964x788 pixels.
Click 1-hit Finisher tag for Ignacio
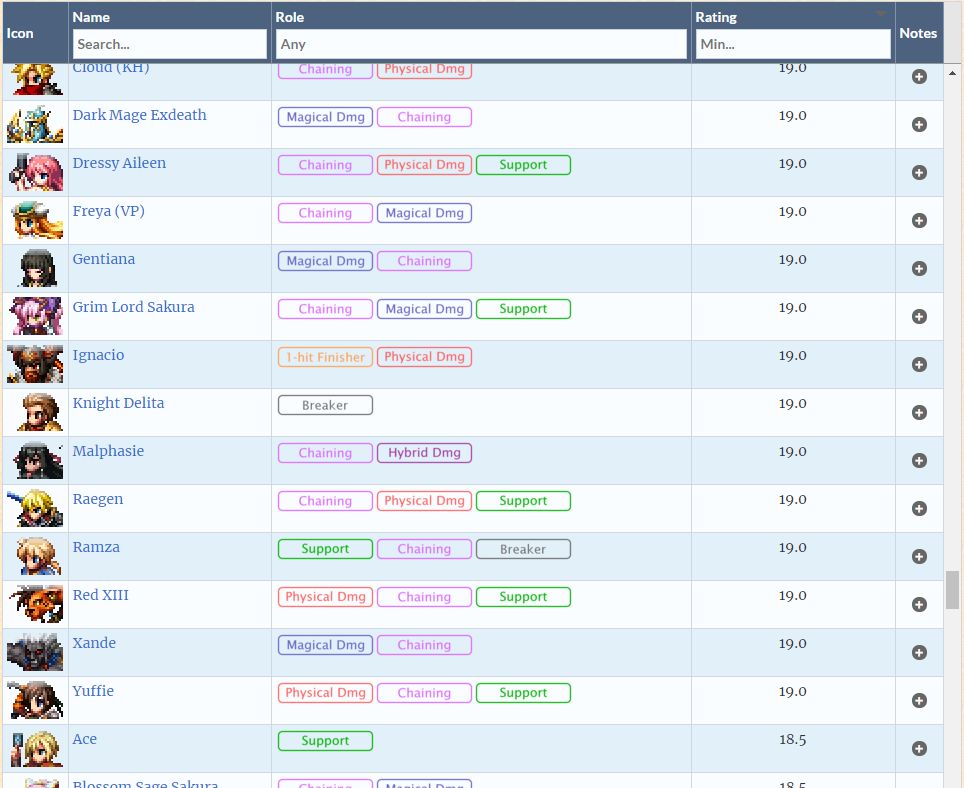[x=325, y=357]
